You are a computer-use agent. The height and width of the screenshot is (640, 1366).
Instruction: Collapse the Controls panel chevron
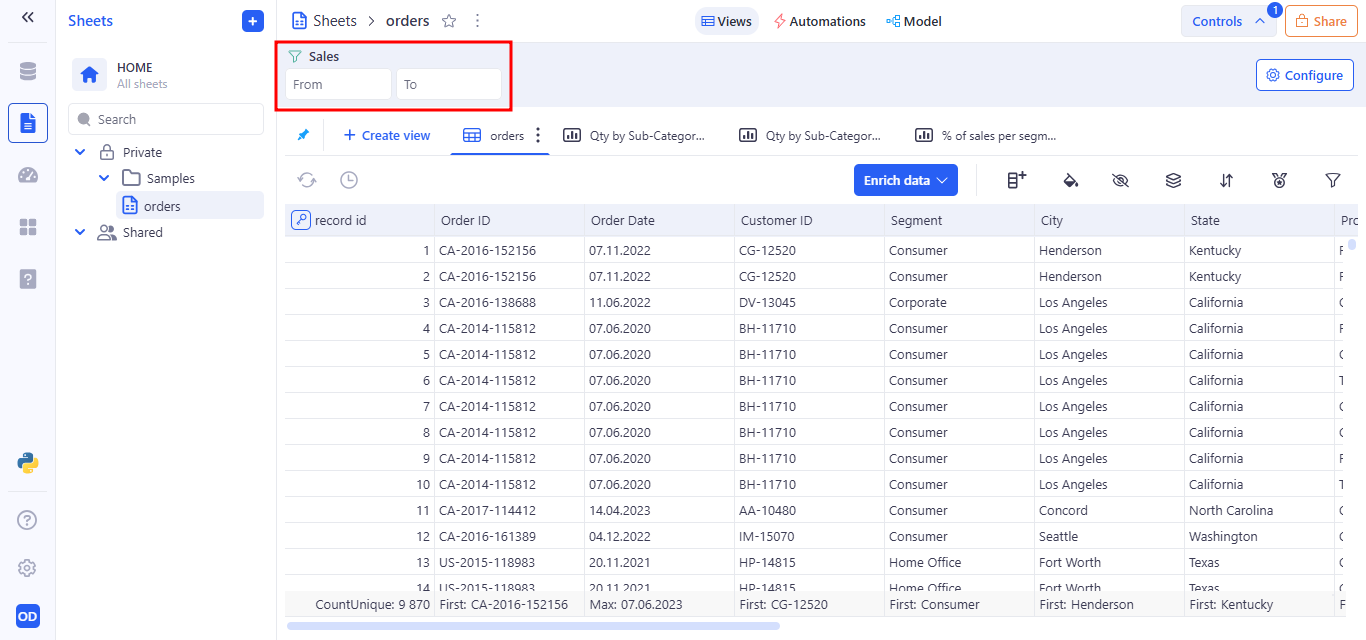(1260, 21)
